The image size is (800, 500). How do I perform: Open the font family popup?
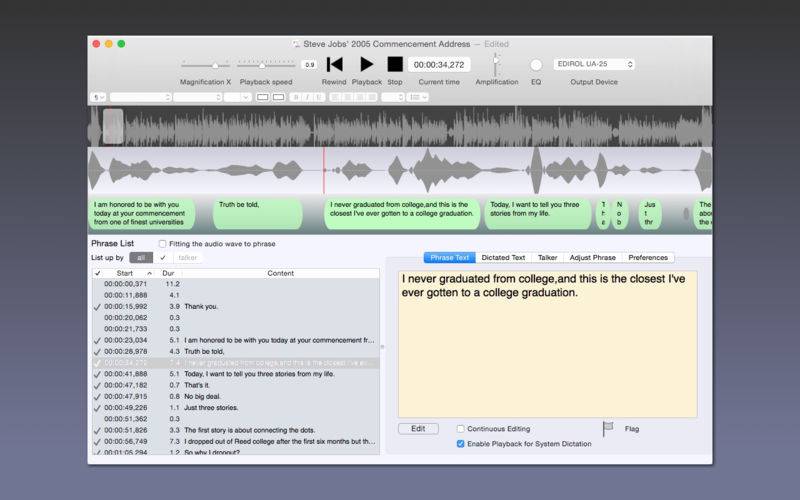[x=140, y=97]
